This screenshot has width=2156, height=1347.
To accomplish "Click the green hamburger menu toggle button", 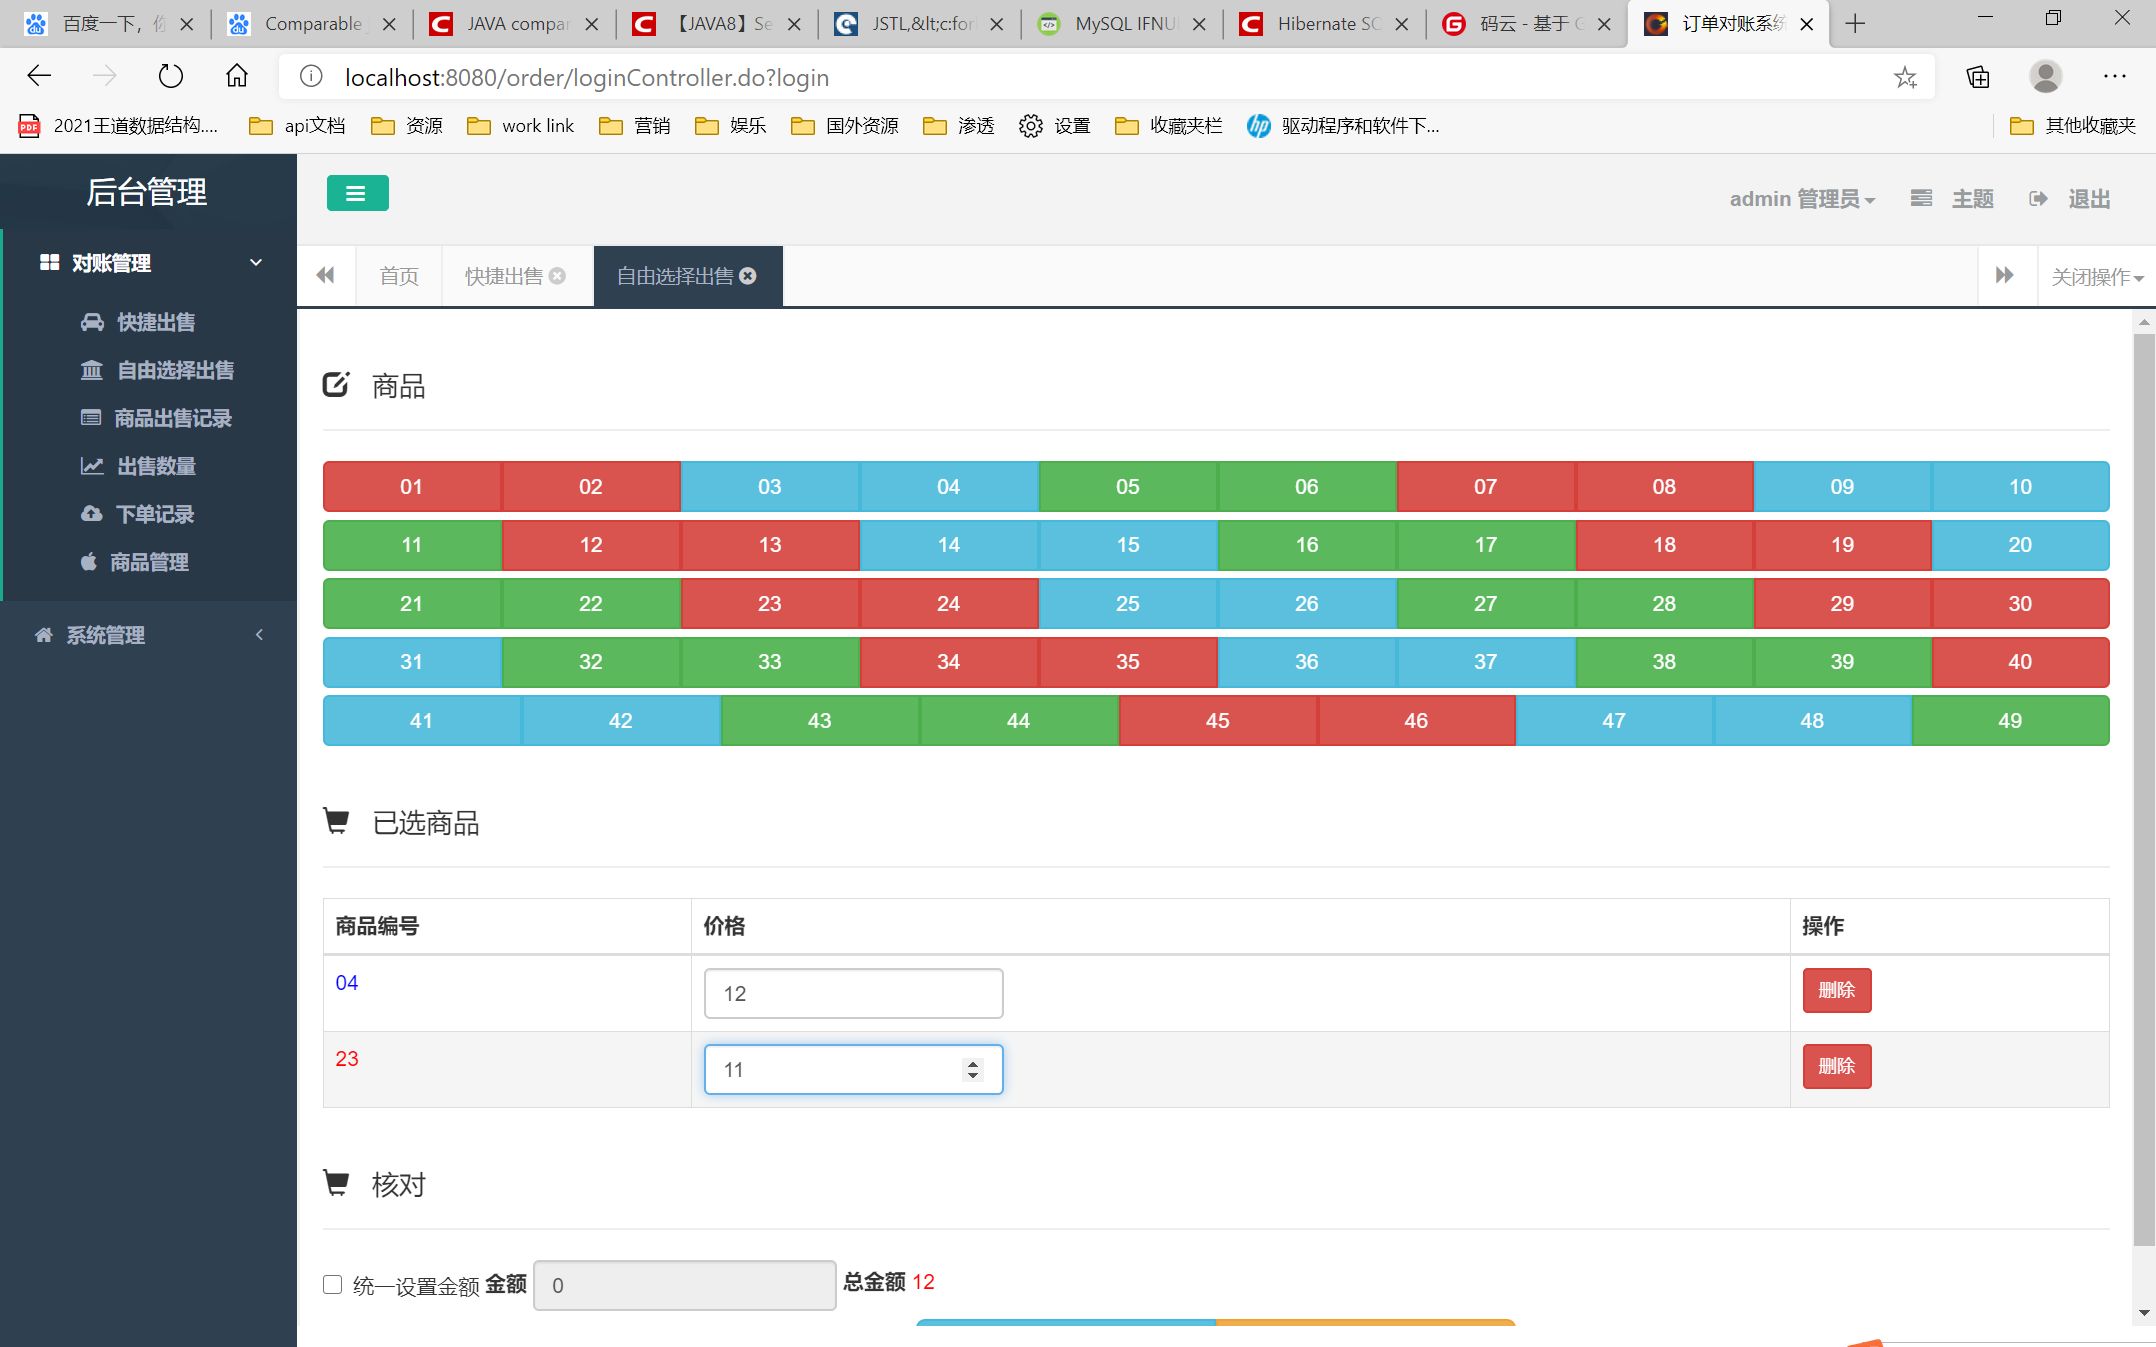I will point(357,194).
